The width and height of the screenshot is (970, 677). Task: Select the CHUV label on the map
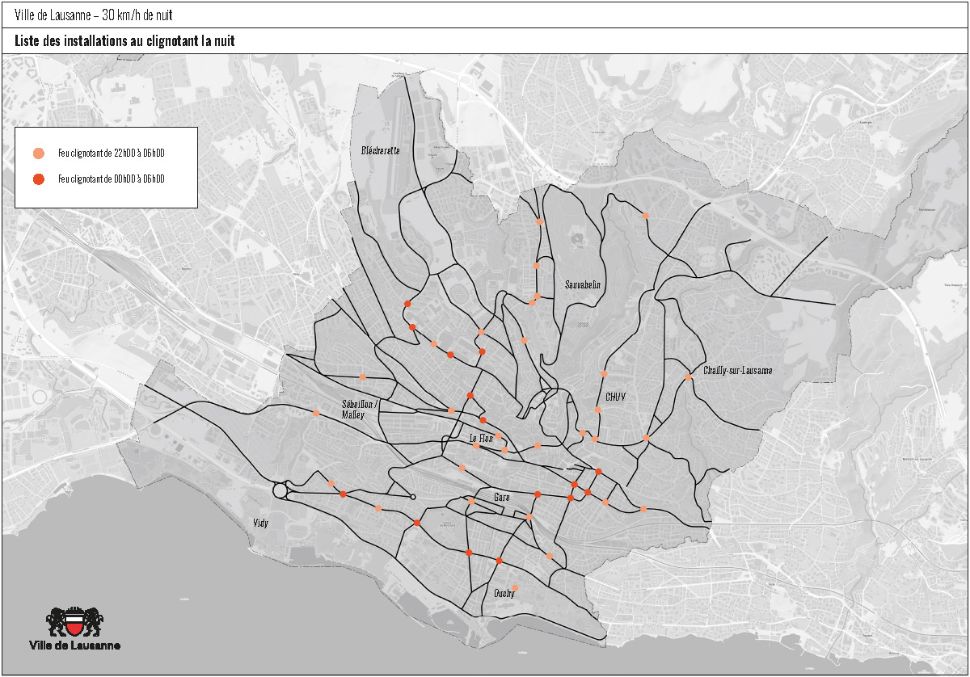tap(614, 396)
